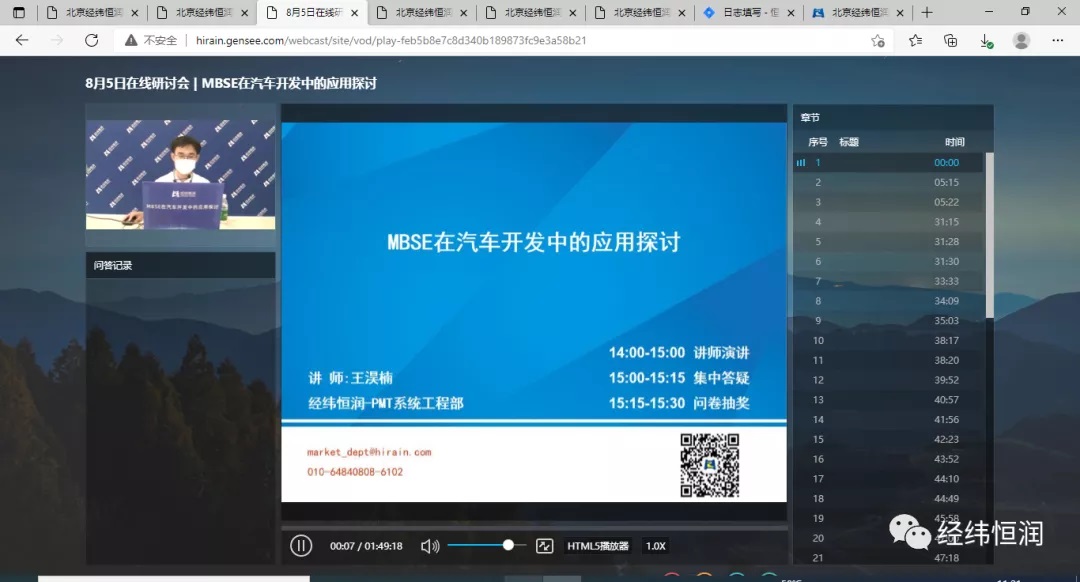
Task: Jump to chapter 5 at 31:28
Action: point(889,242)
